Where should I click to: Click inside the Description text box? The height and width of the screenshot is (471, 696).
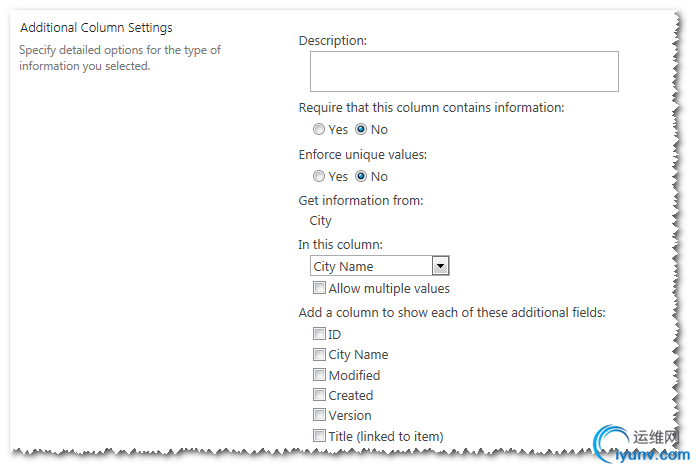pyautogui.click(x=464, y=71)
